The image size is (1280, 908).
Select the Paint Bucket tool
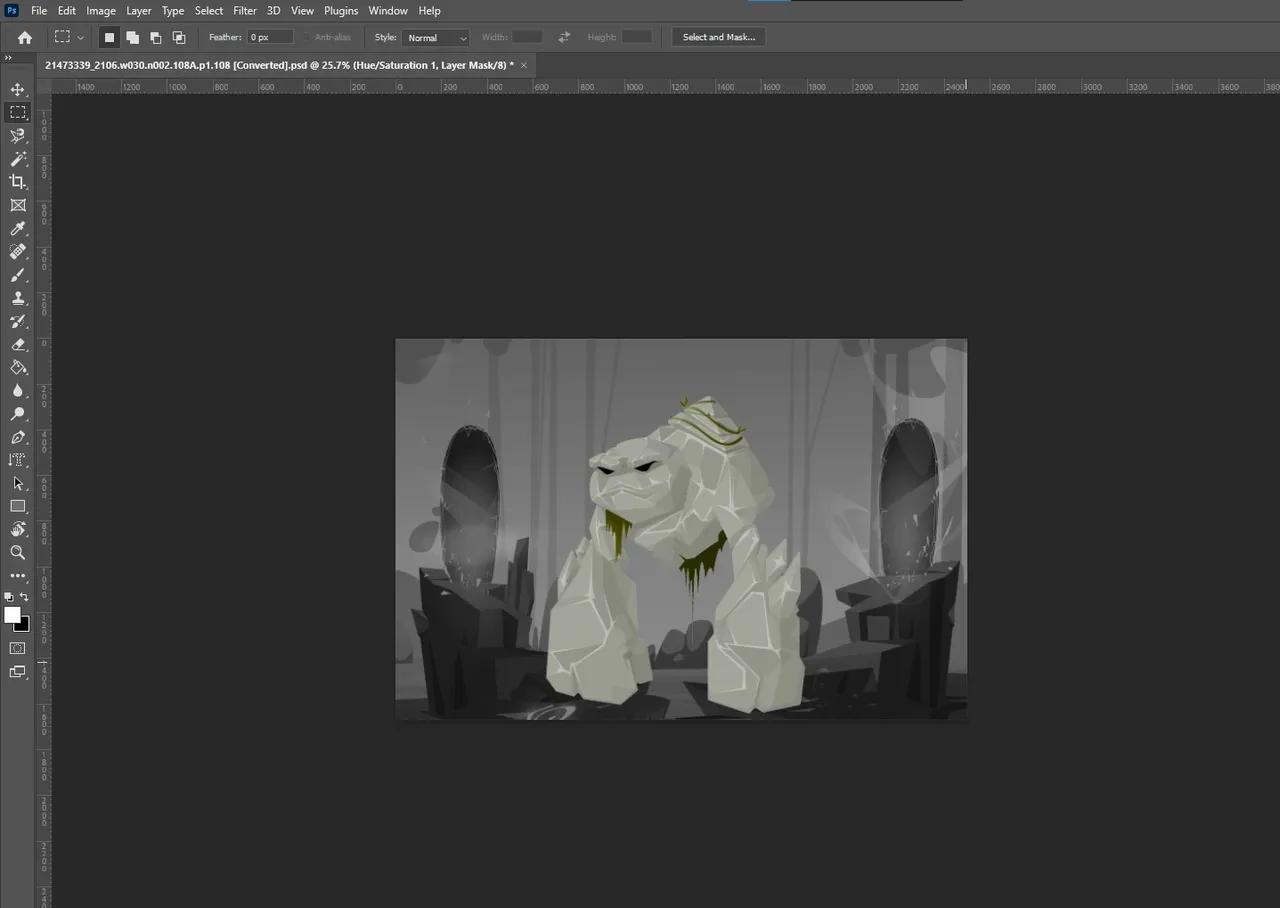point(18,367)
